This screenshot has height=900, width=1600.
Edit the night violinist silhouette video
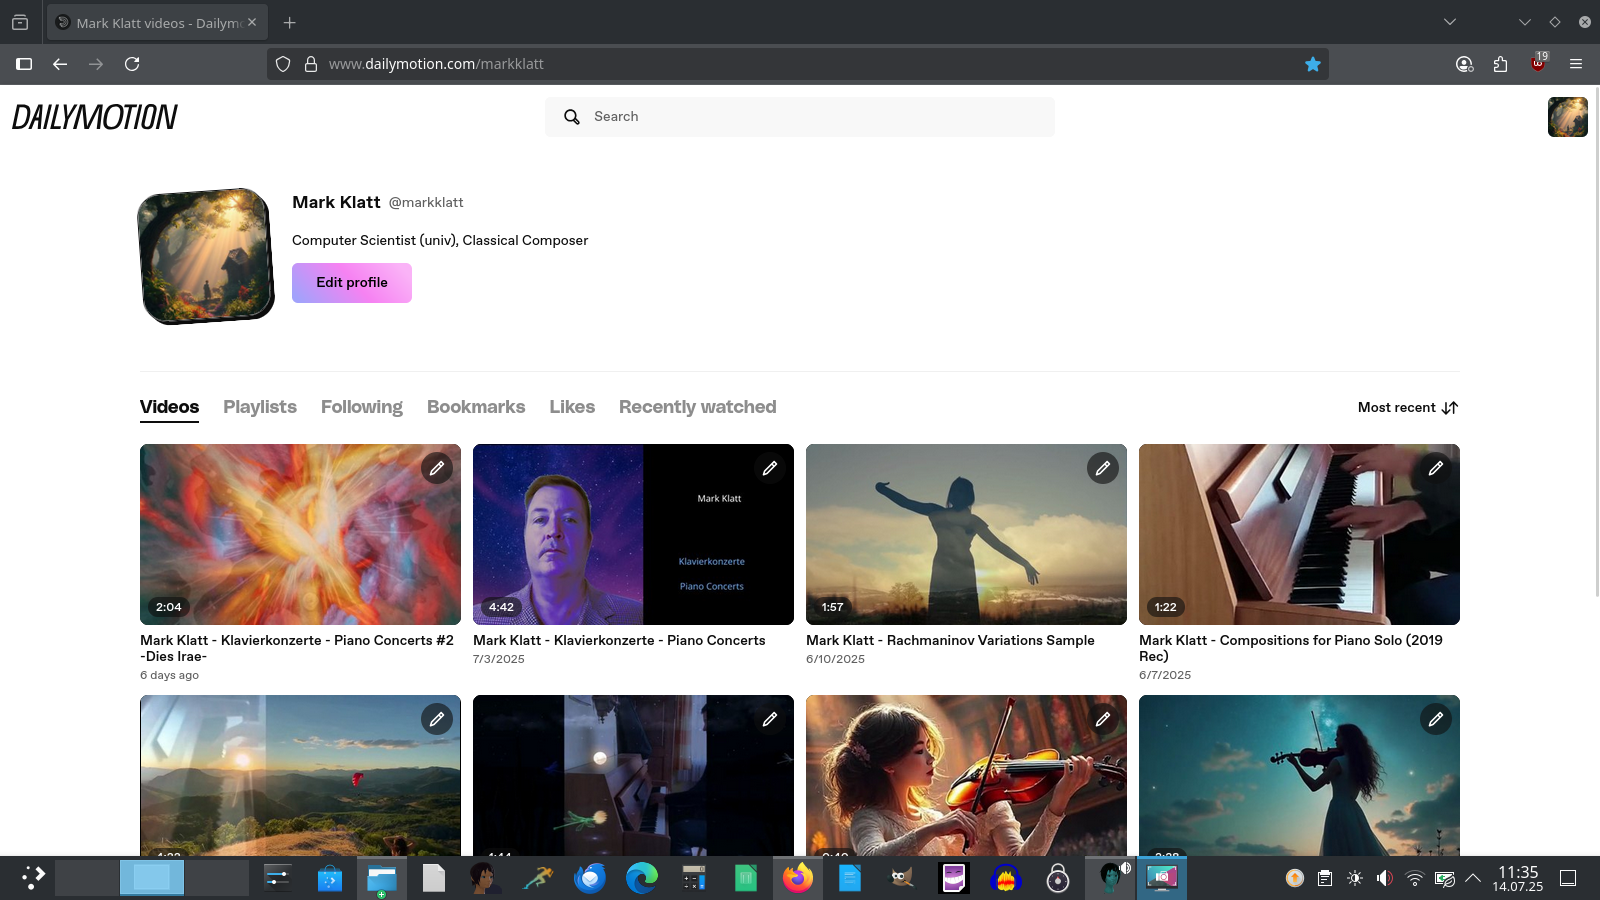click(1436, 719)
